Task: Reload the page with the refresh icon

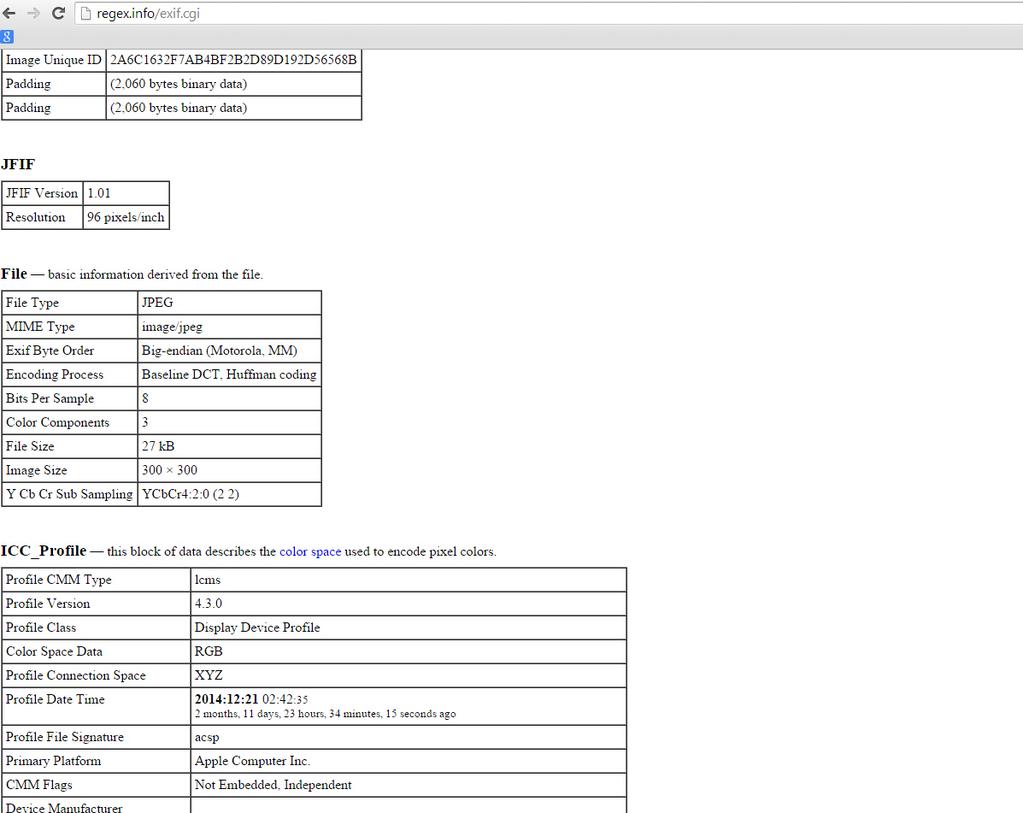Action: [58, 13]
